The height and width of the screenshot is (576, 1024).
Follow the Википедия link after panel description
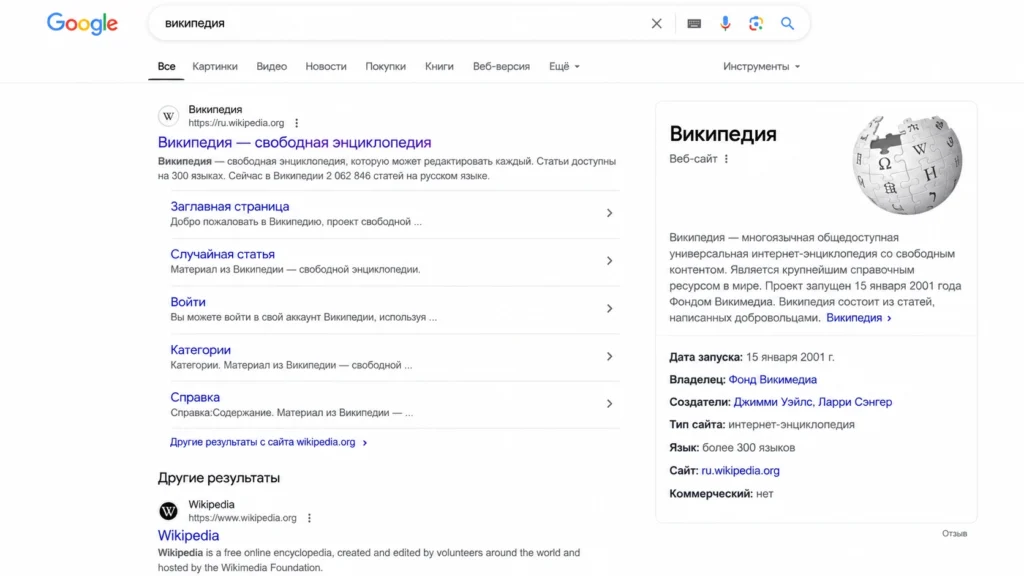point(858,318)
